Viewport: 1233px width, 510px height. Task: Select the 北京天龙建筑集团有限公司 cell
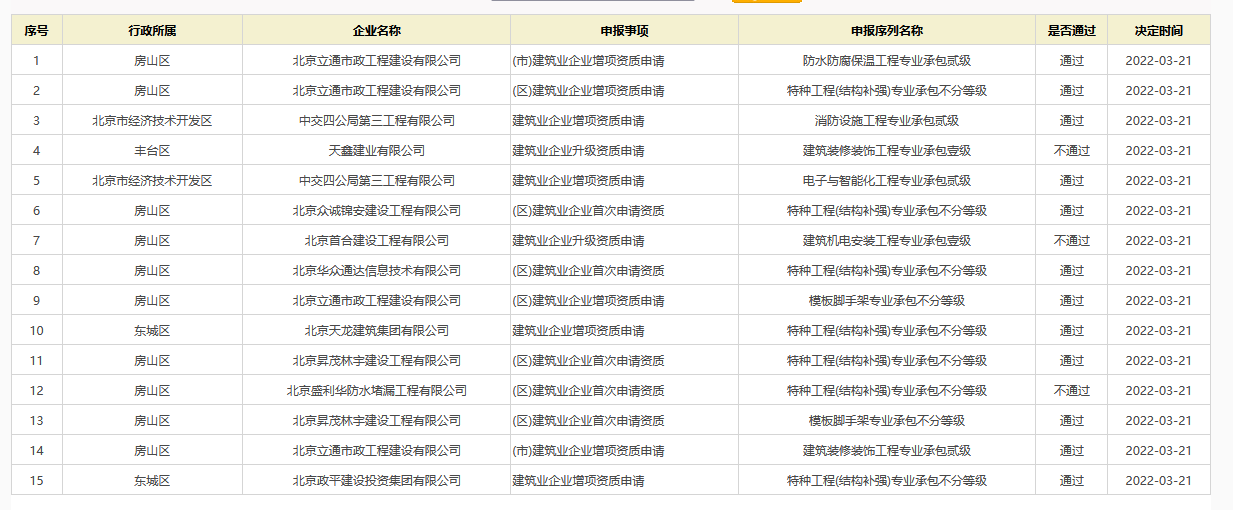tap(376, 331)
